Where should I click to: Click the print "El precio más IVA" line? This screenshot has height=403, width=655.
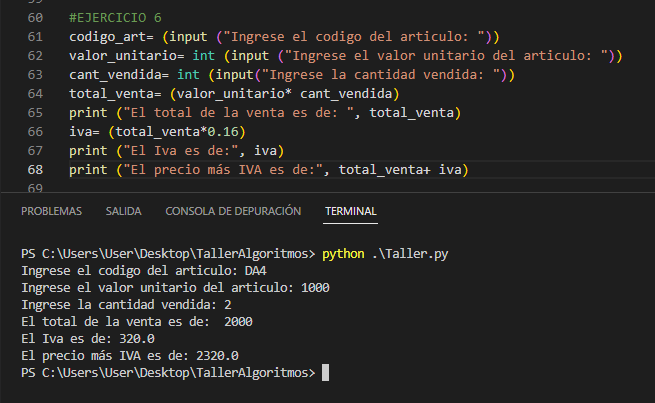point(269,170)
